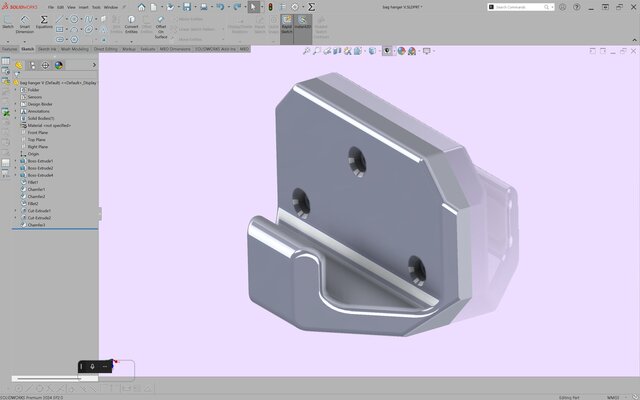Toggle Instant2D mode
Image resolution: width=640 pixels, height=400 pixels.
(x=303, y=24)
